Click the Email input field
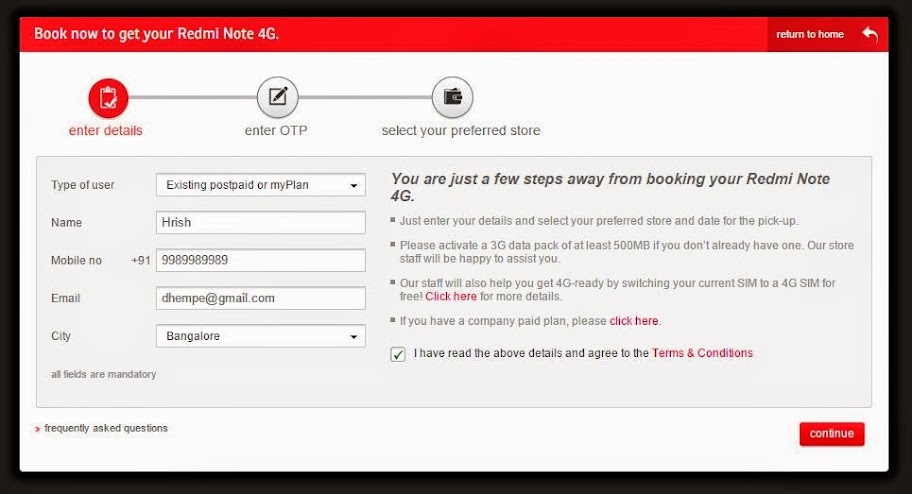 [x=261, y=298]
